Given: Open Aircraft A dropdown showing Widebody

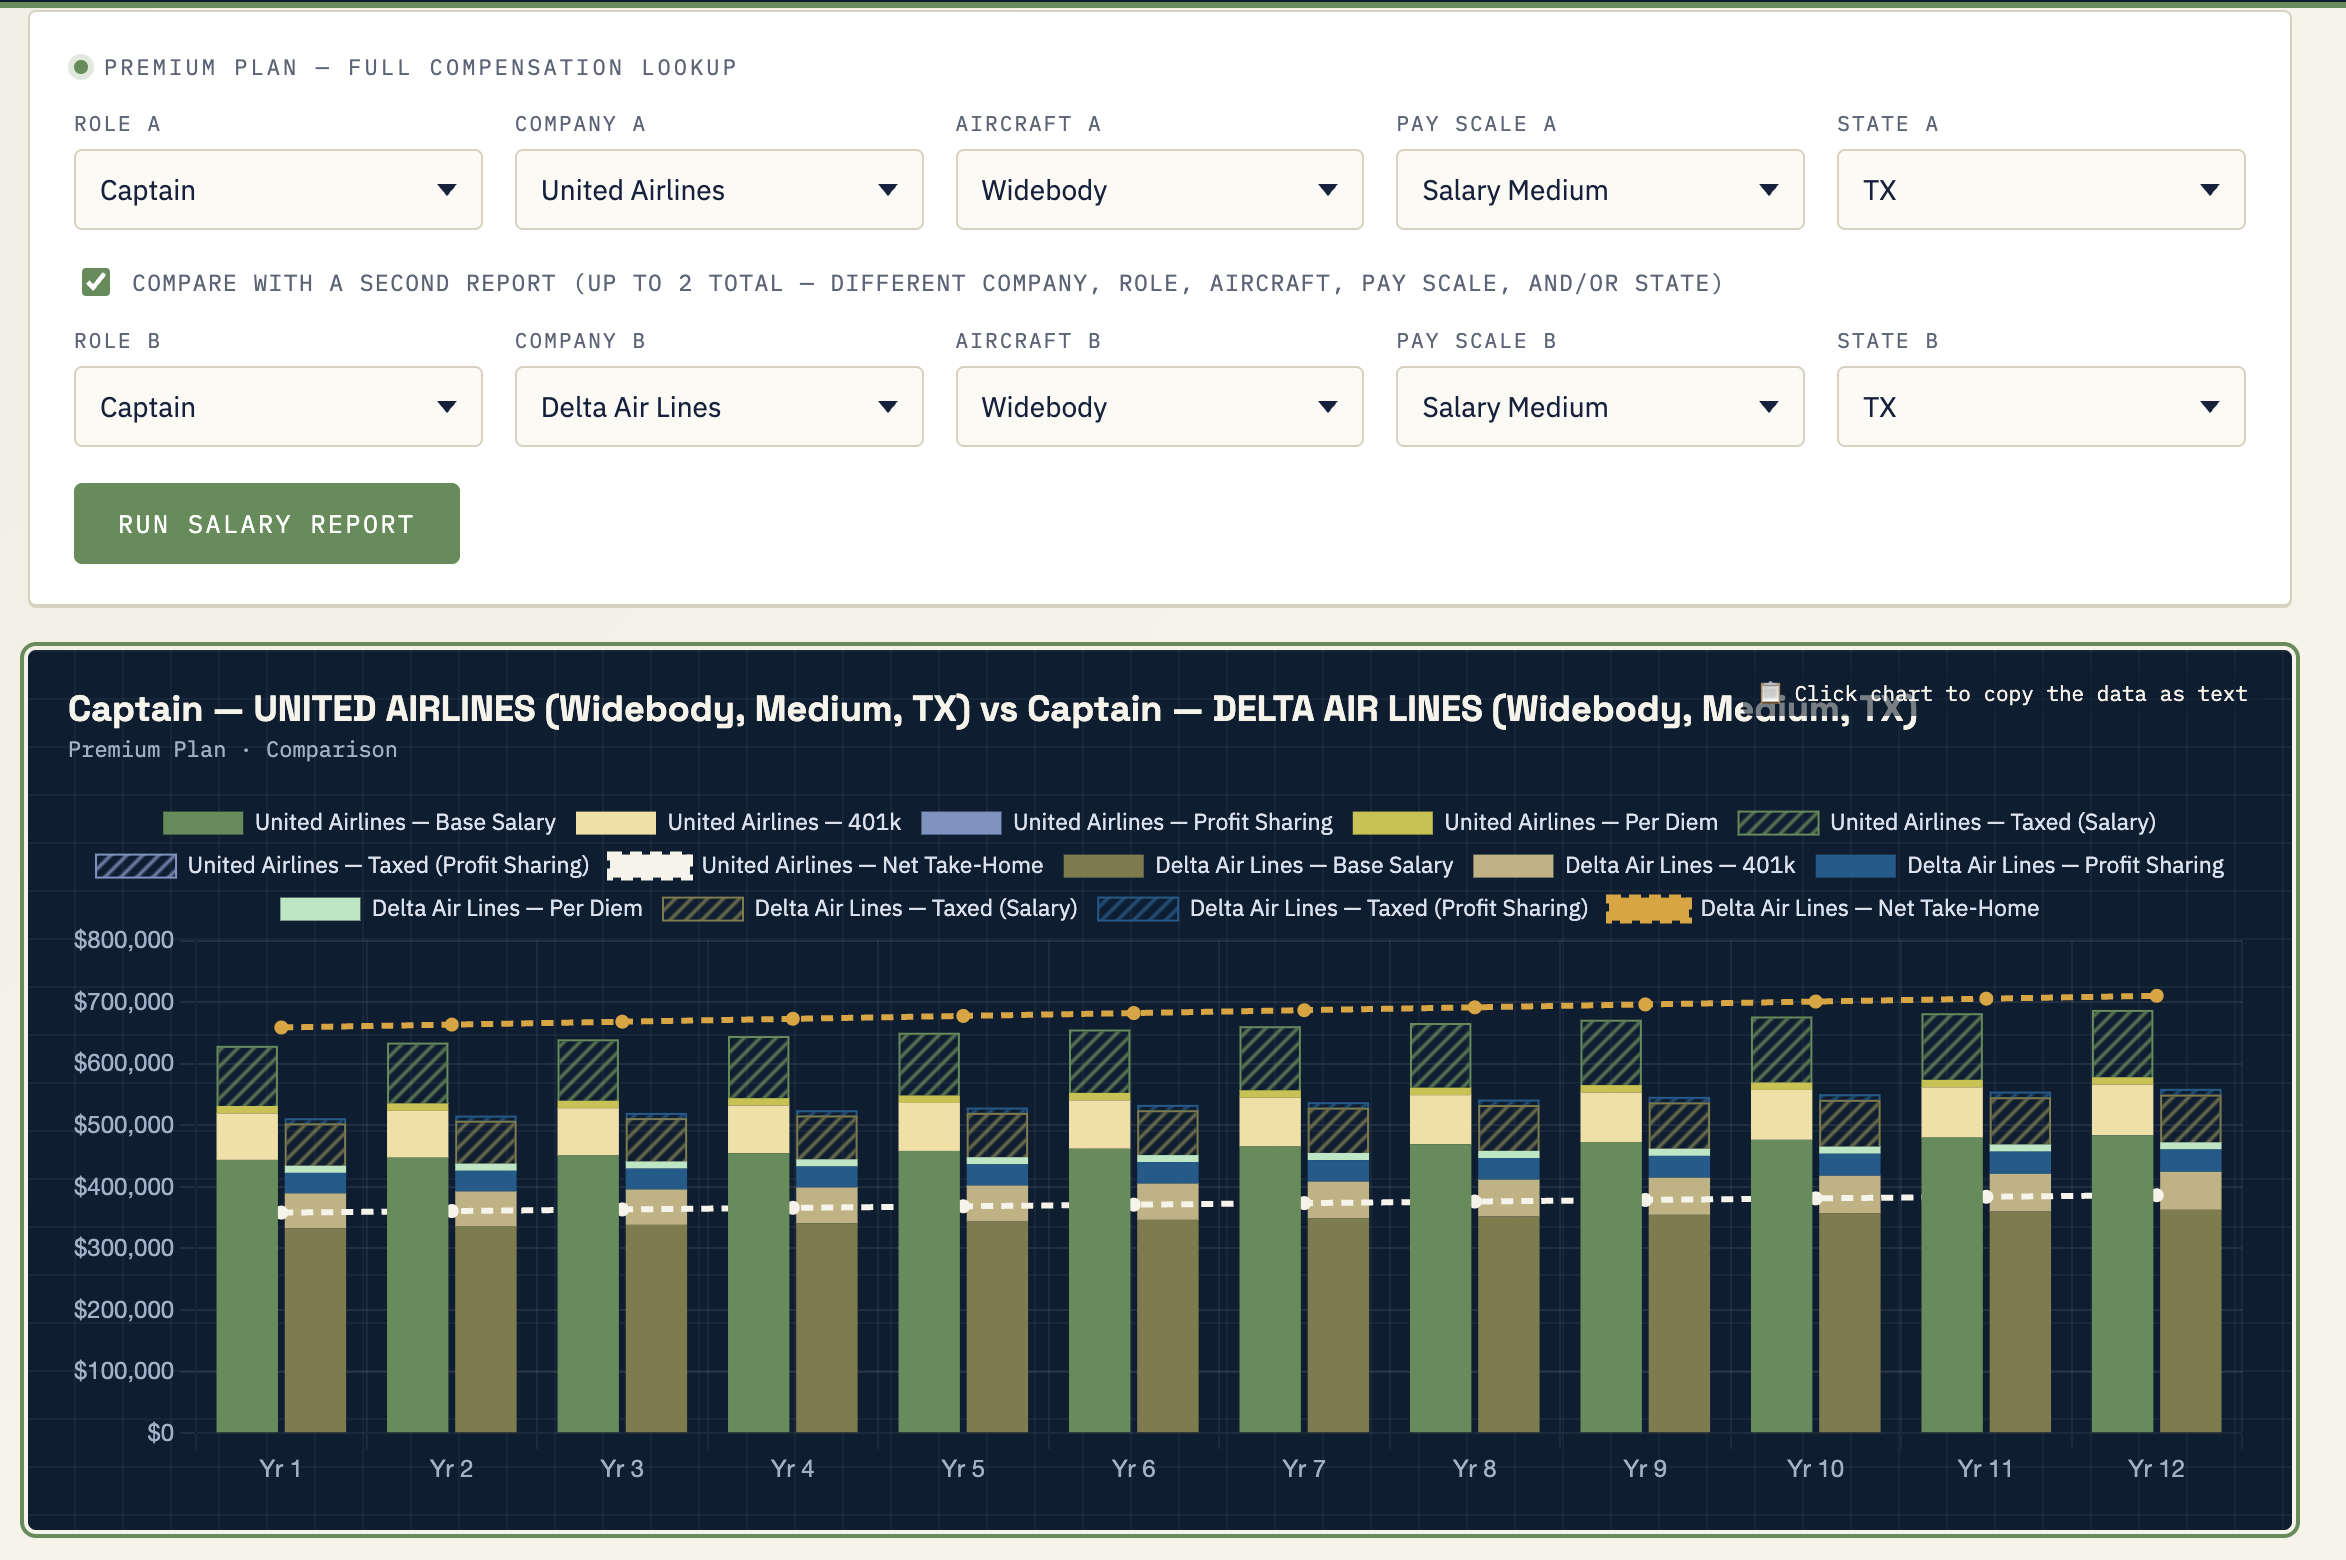Looking at the screenshot, I should [1160, 190].
